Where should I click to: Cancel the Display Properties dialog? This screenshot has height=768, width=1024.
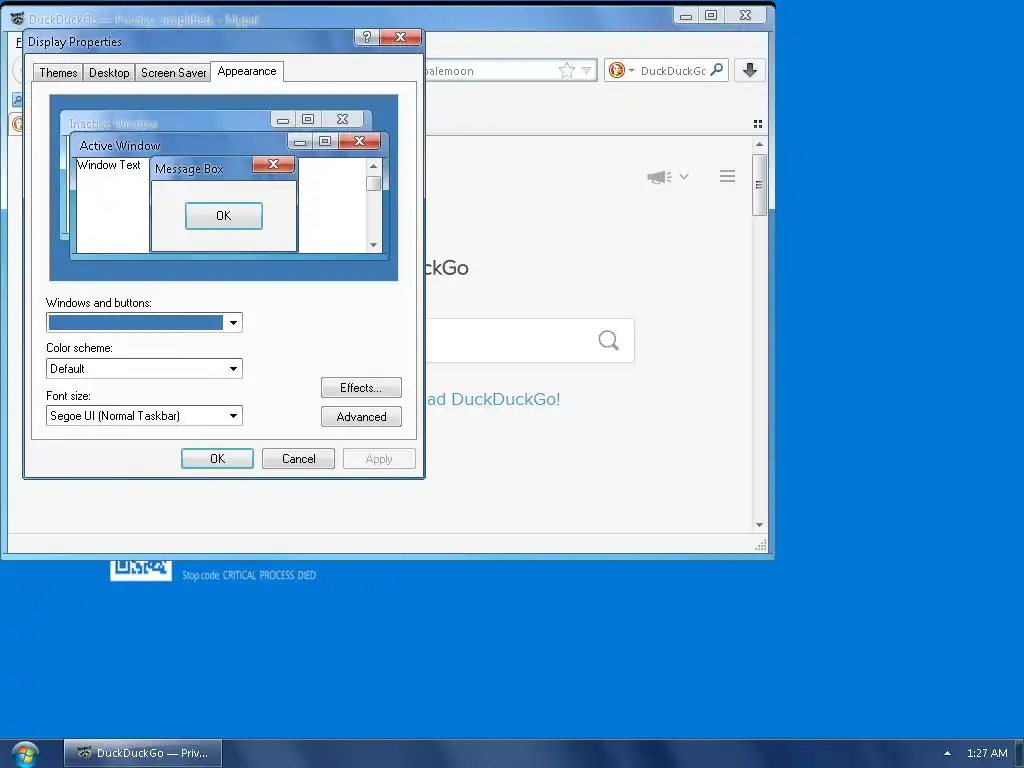(x=298, y=458)
